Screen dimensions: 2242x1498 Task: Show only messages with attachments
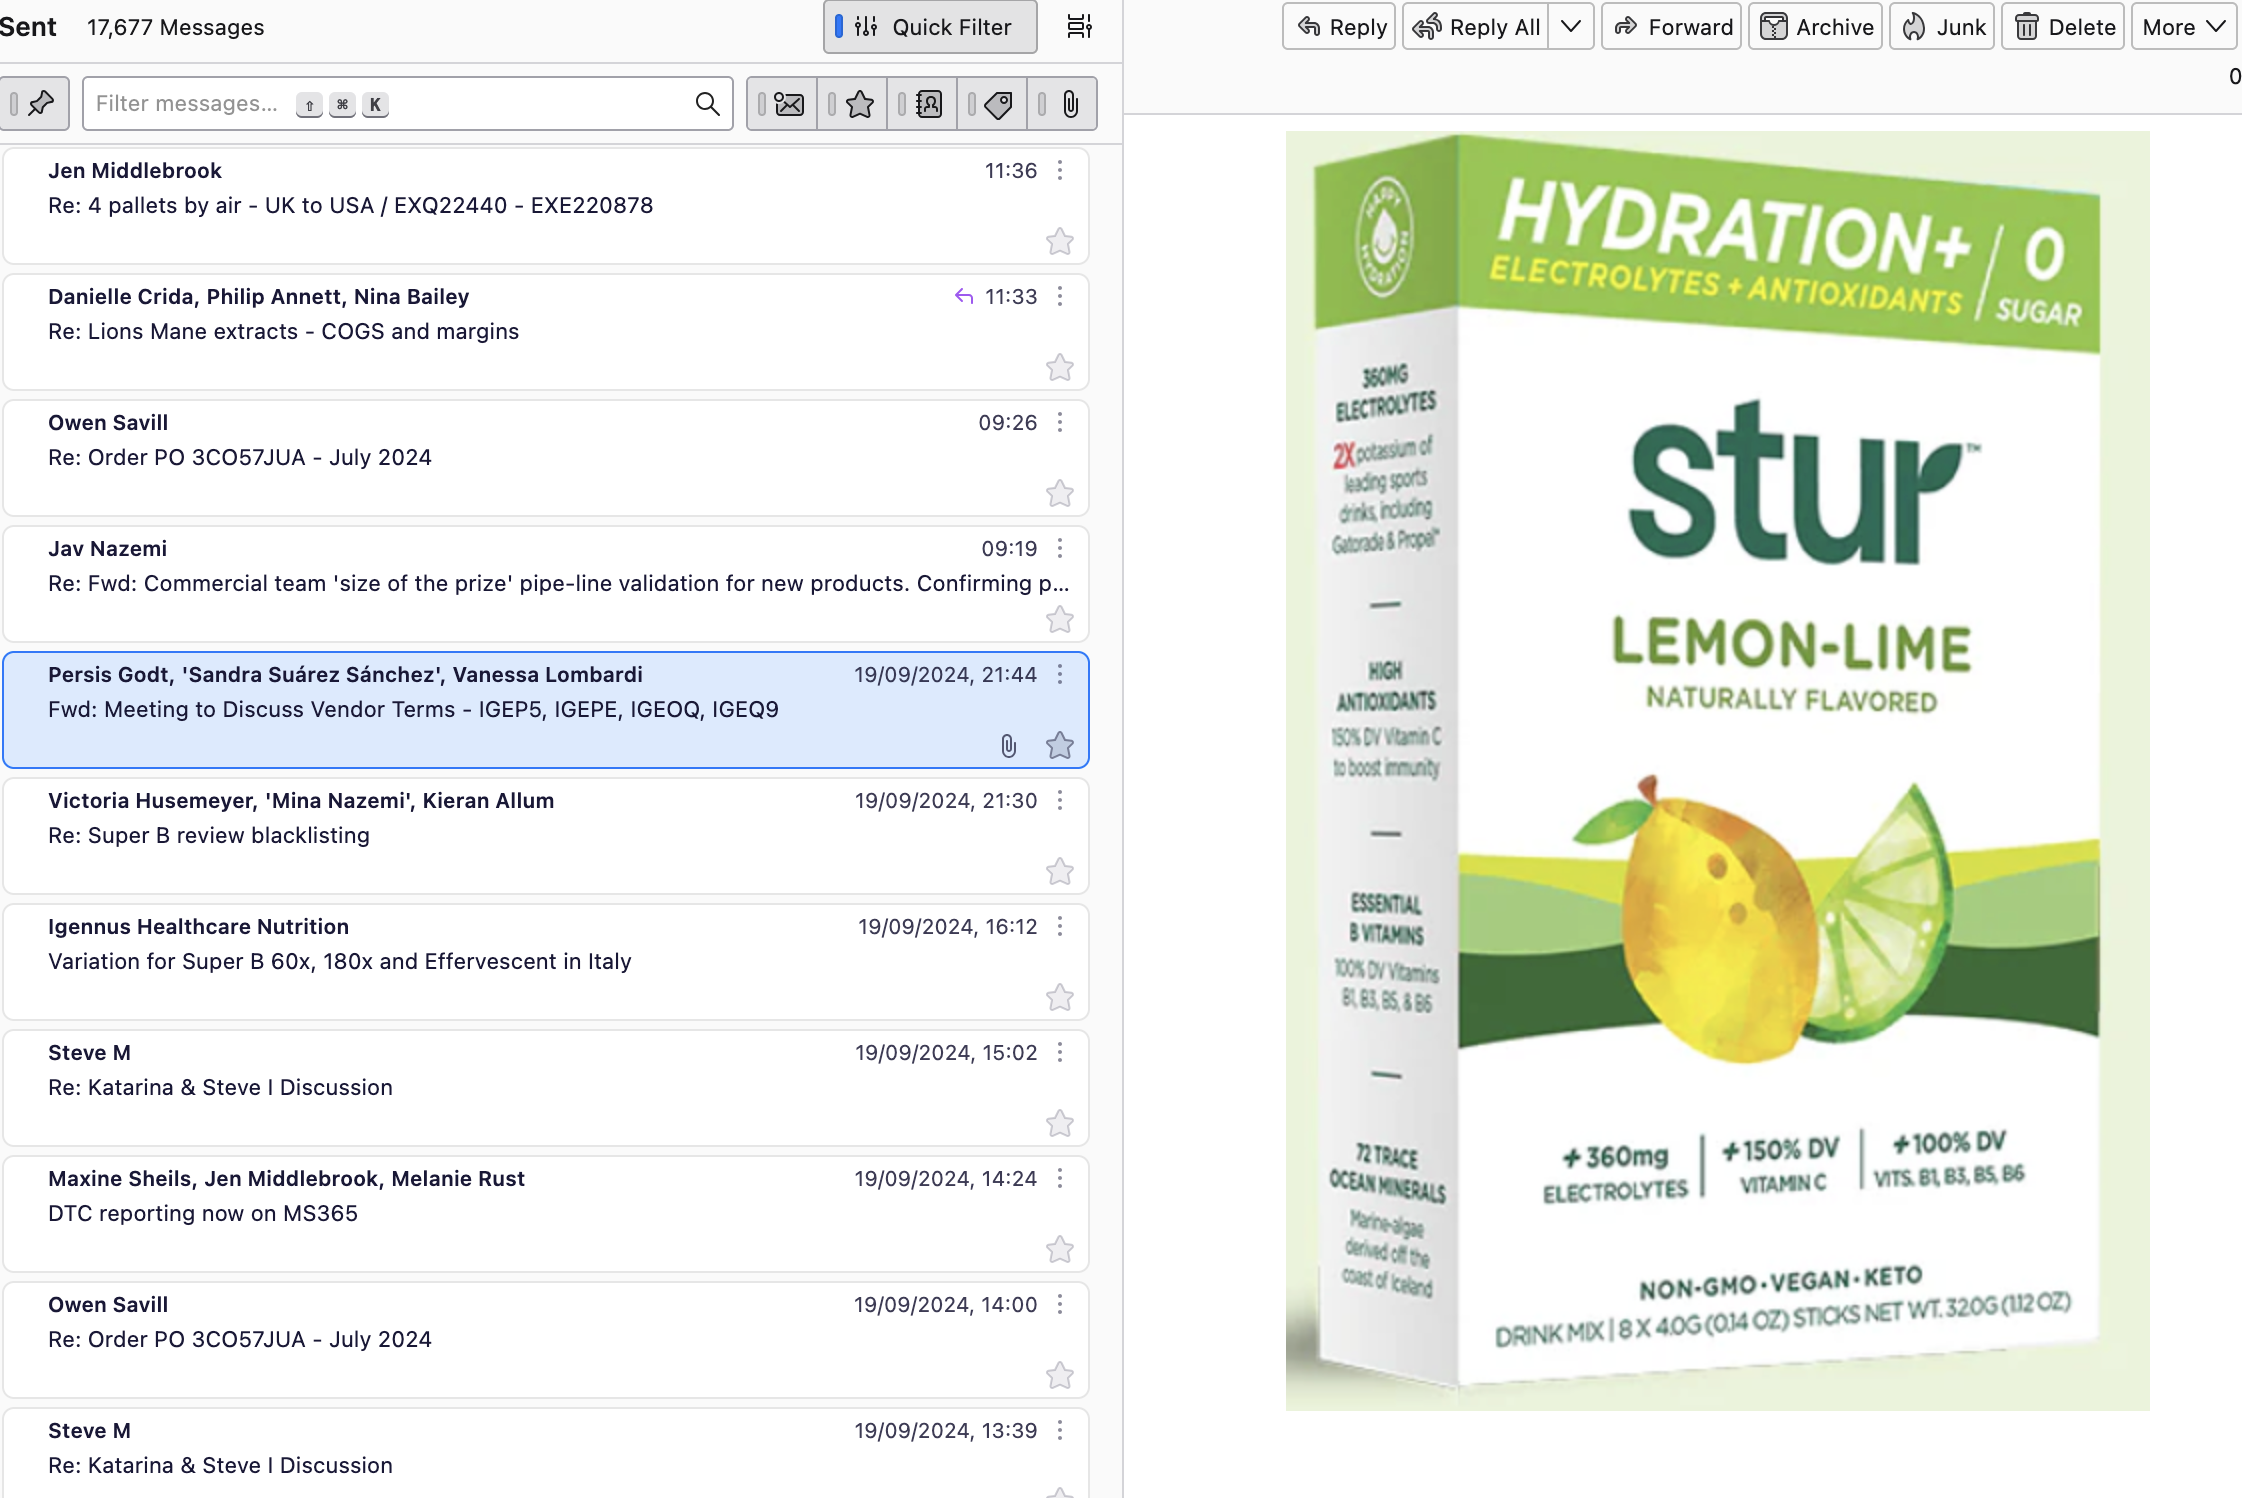tap(1069, 104)
